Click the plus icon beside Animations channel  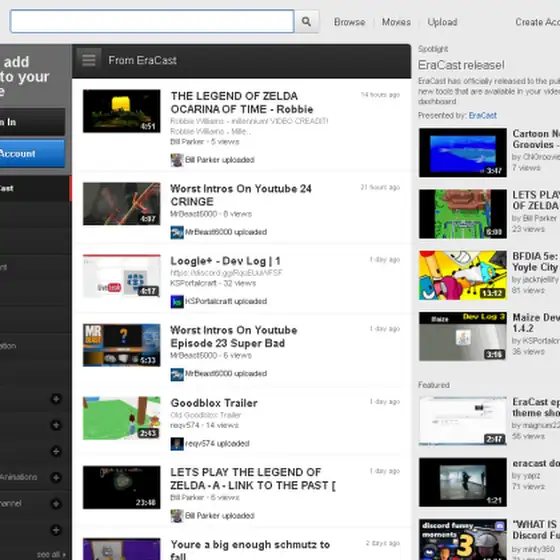click(x=56, y=477)
